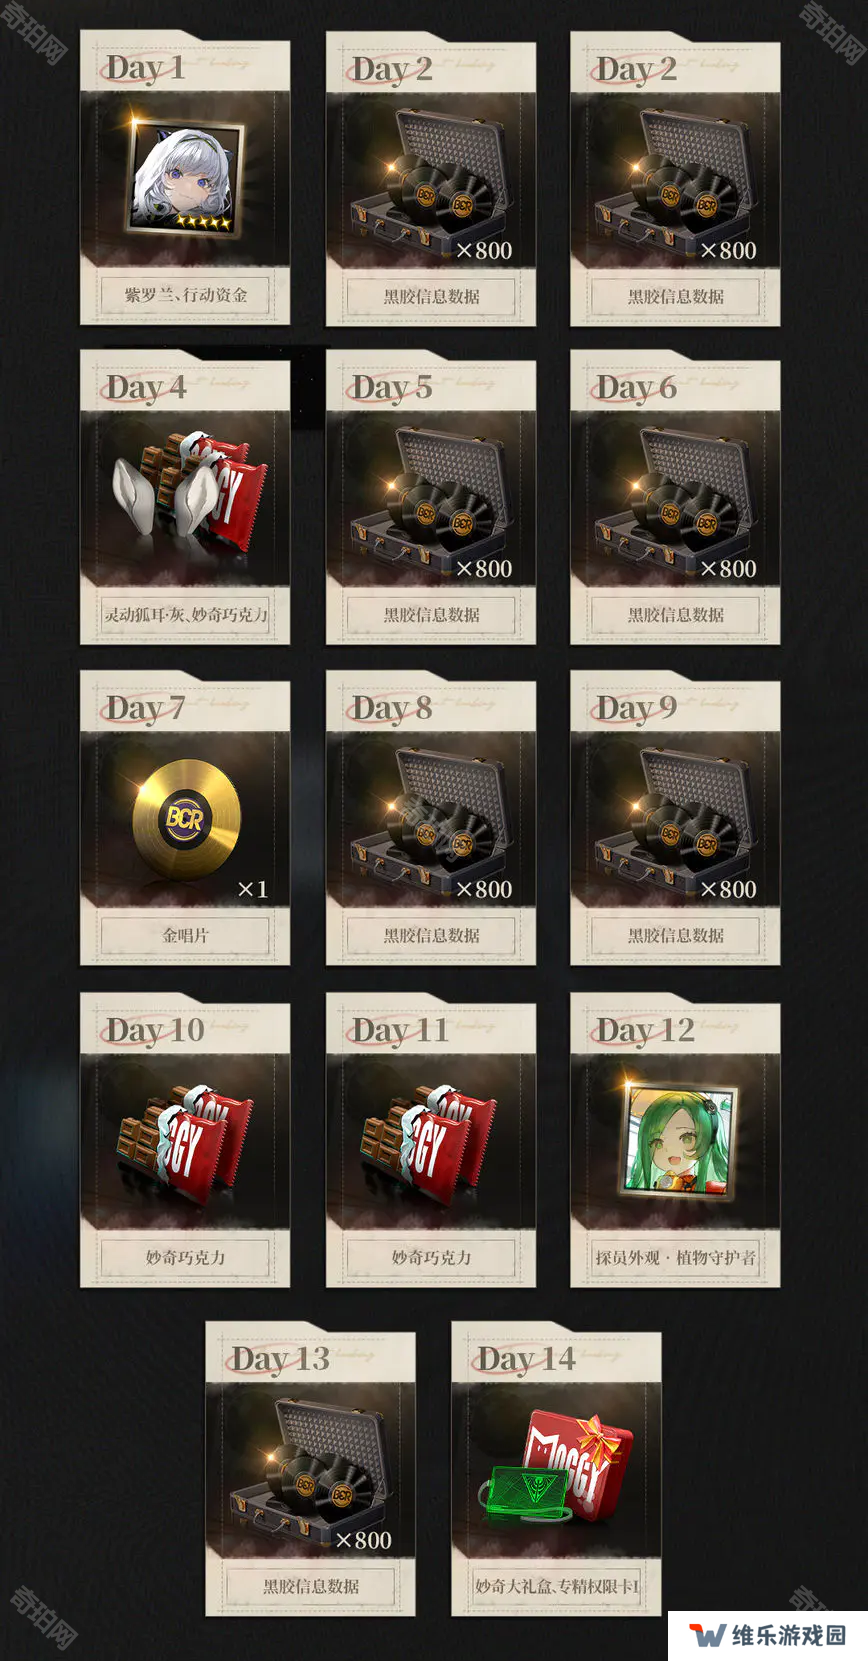Click the Day 9 vinyl suitcase image
868x1661 pixels.
tap(675, 819)
